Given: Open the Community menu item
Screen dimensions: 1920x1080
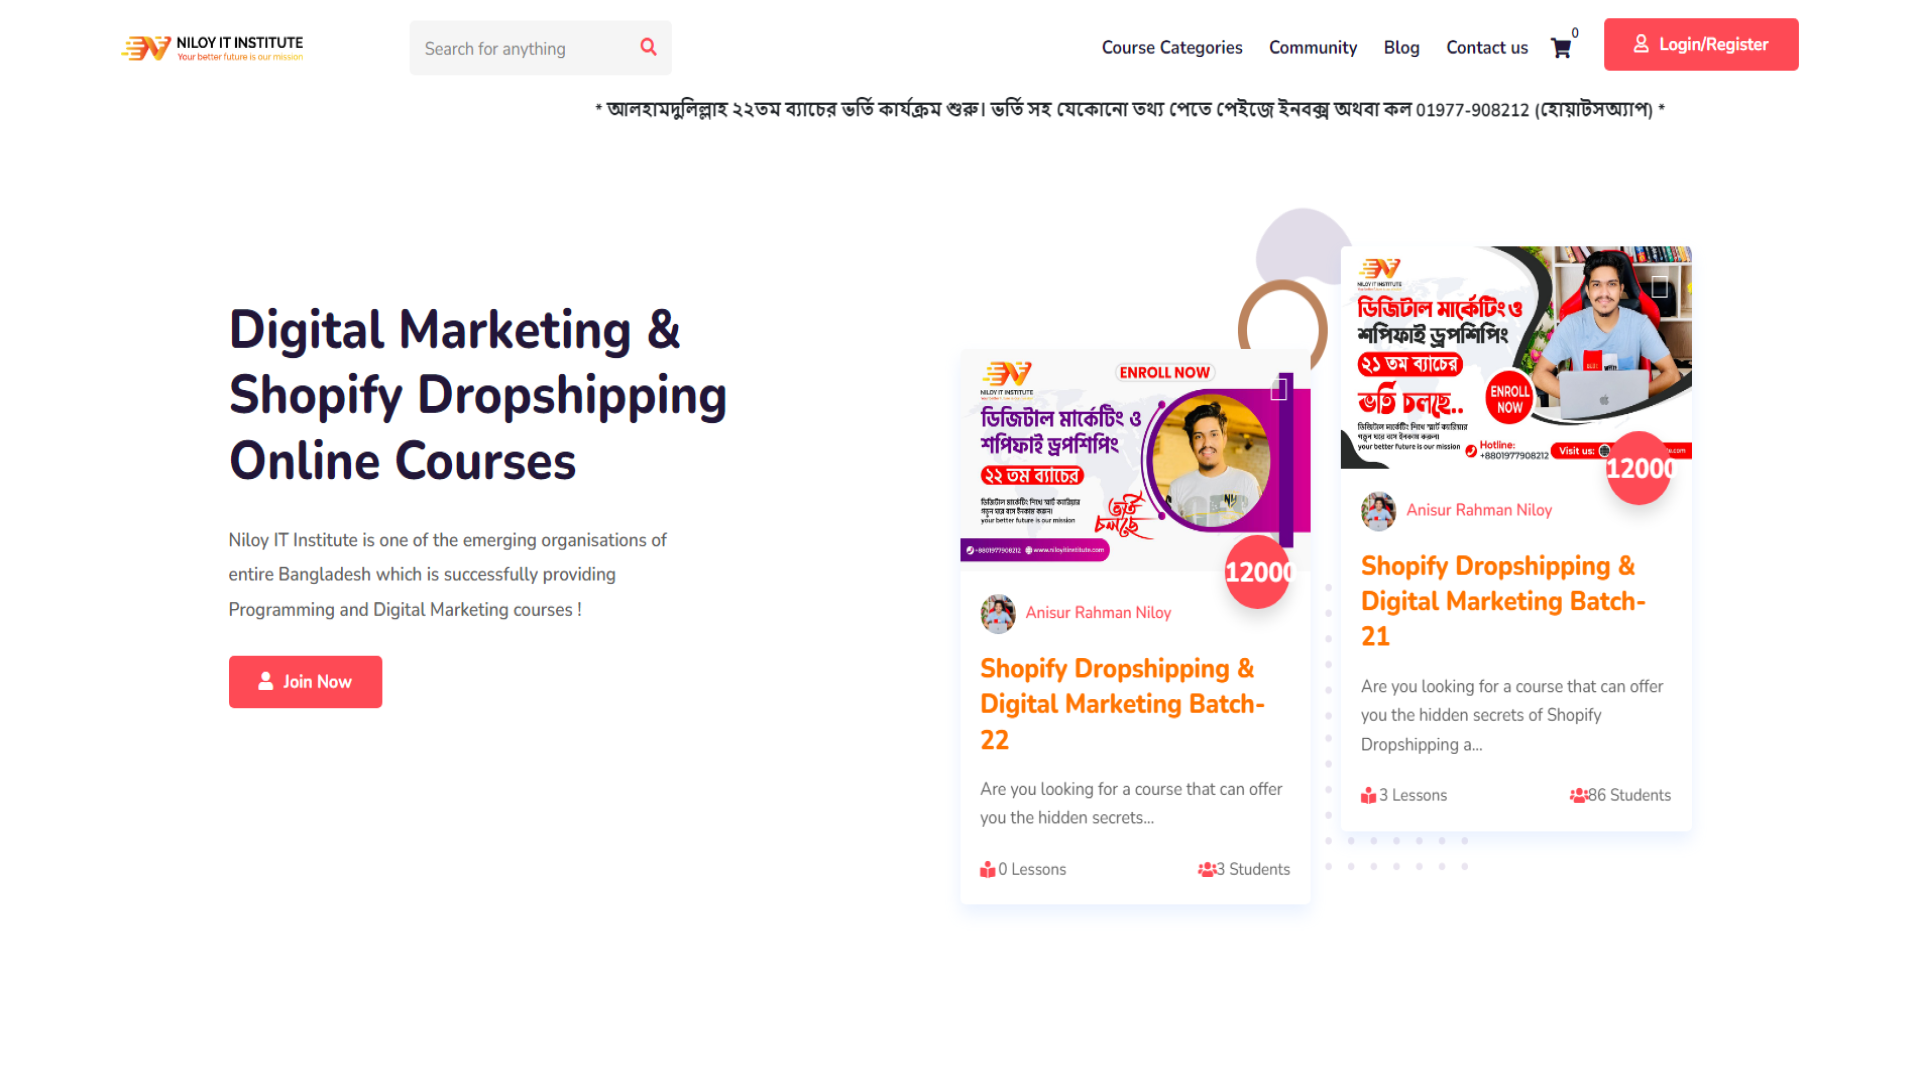Looking at the screenshot, I should (1312, 47).
